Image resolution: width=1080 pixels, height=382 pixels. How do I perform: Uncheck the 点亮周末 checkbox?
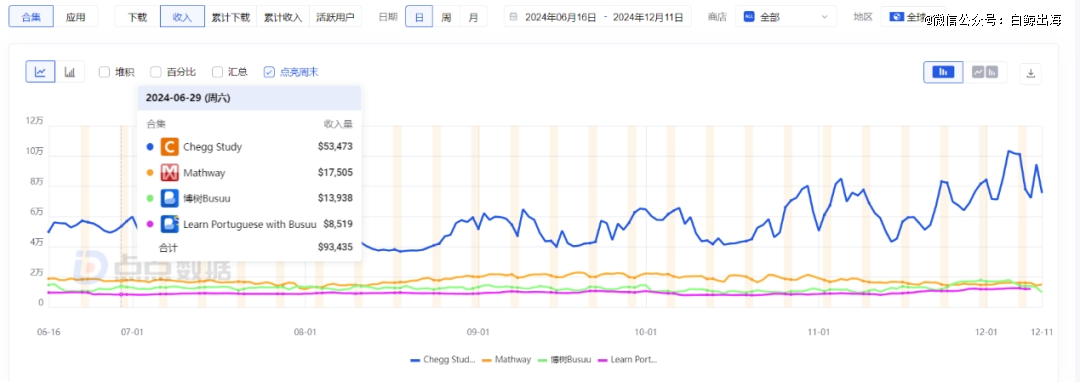click(269, 72)
